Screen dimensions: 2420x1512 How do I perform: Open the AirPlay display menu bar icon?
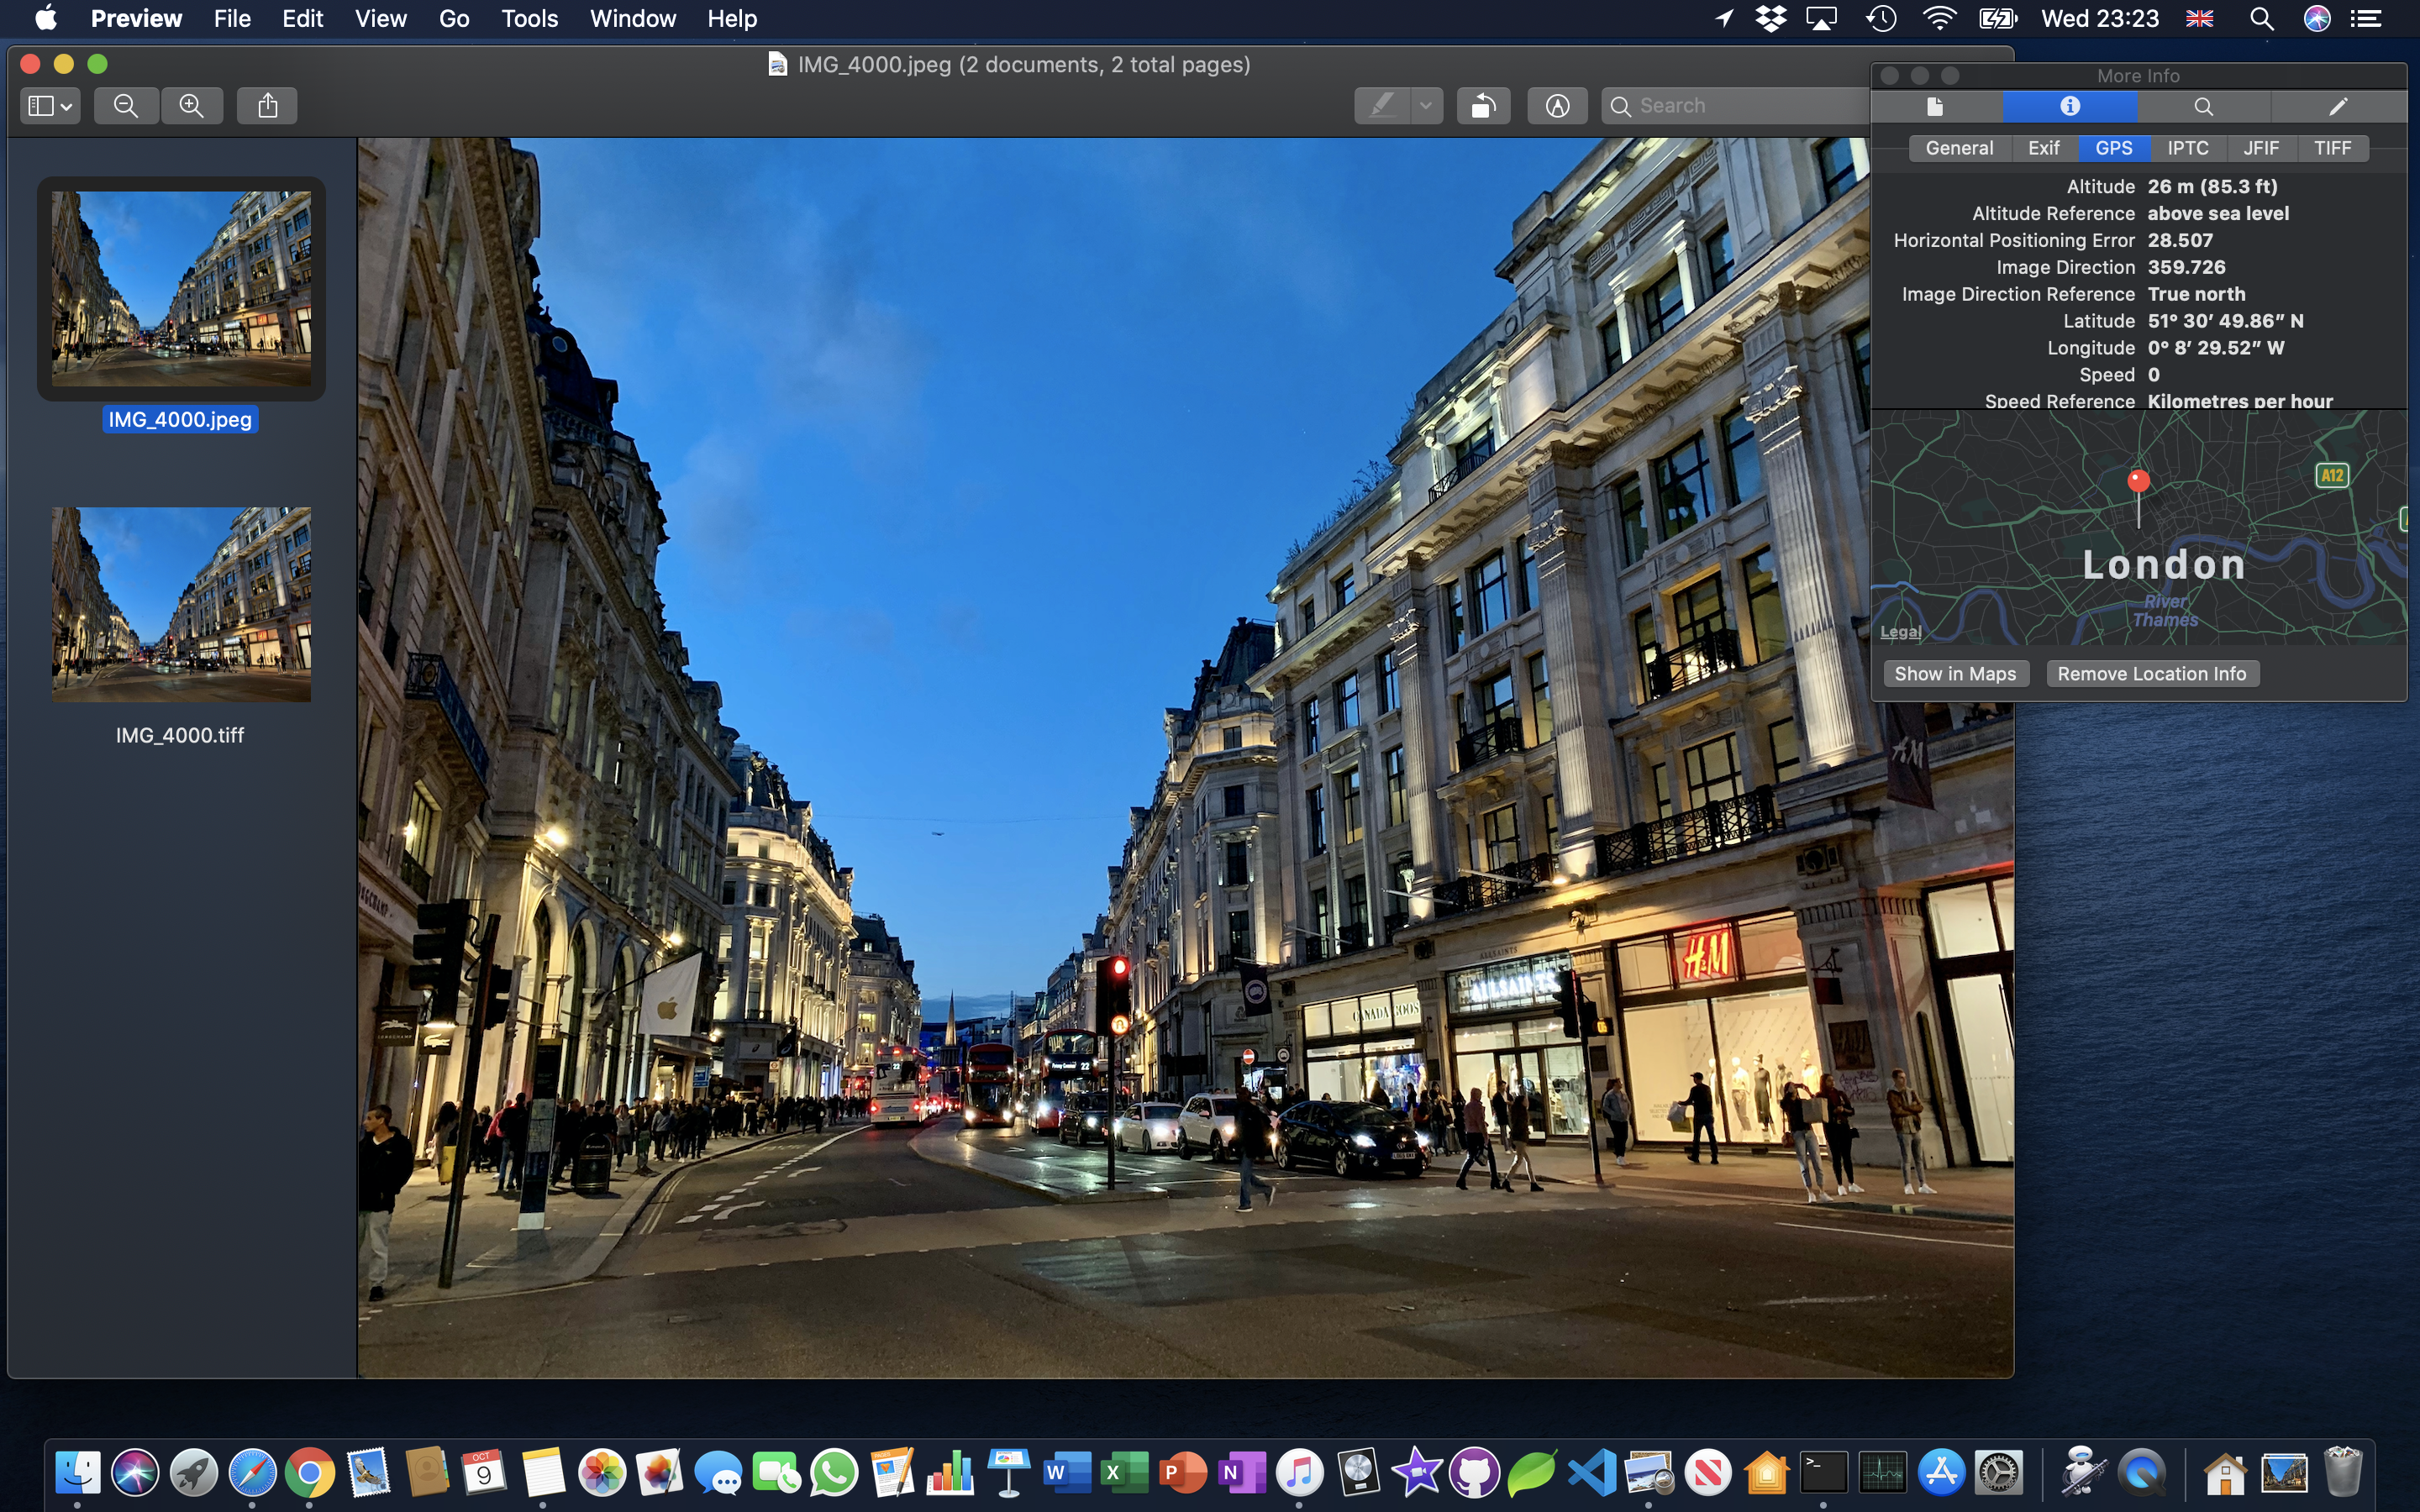coord(1822,18)
